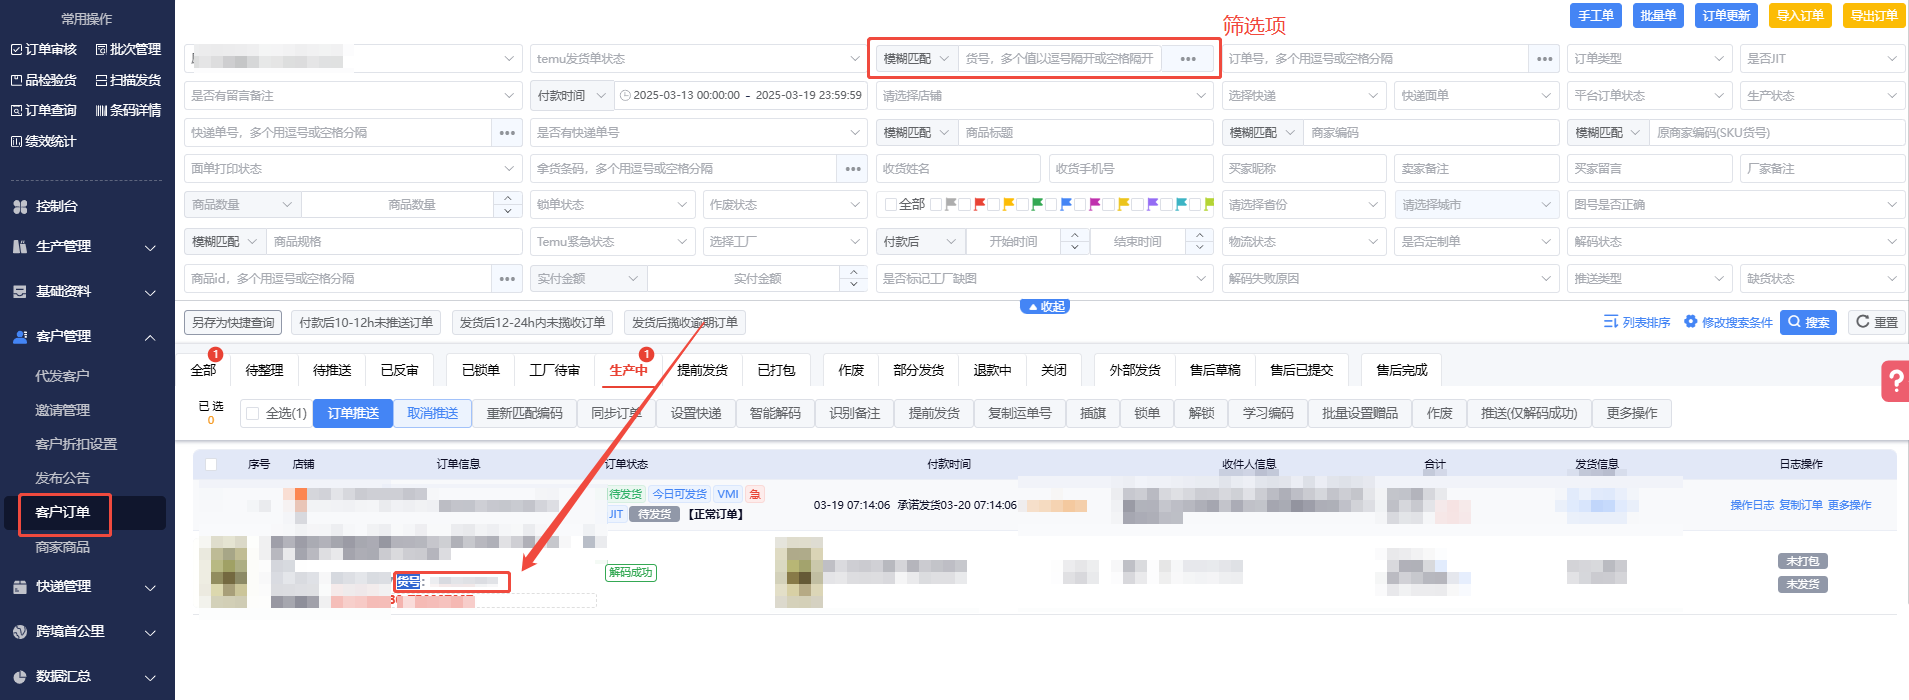Click the 重置 button
The width and height of the screenshot is (1909, 700).
tap(1876, 322)
